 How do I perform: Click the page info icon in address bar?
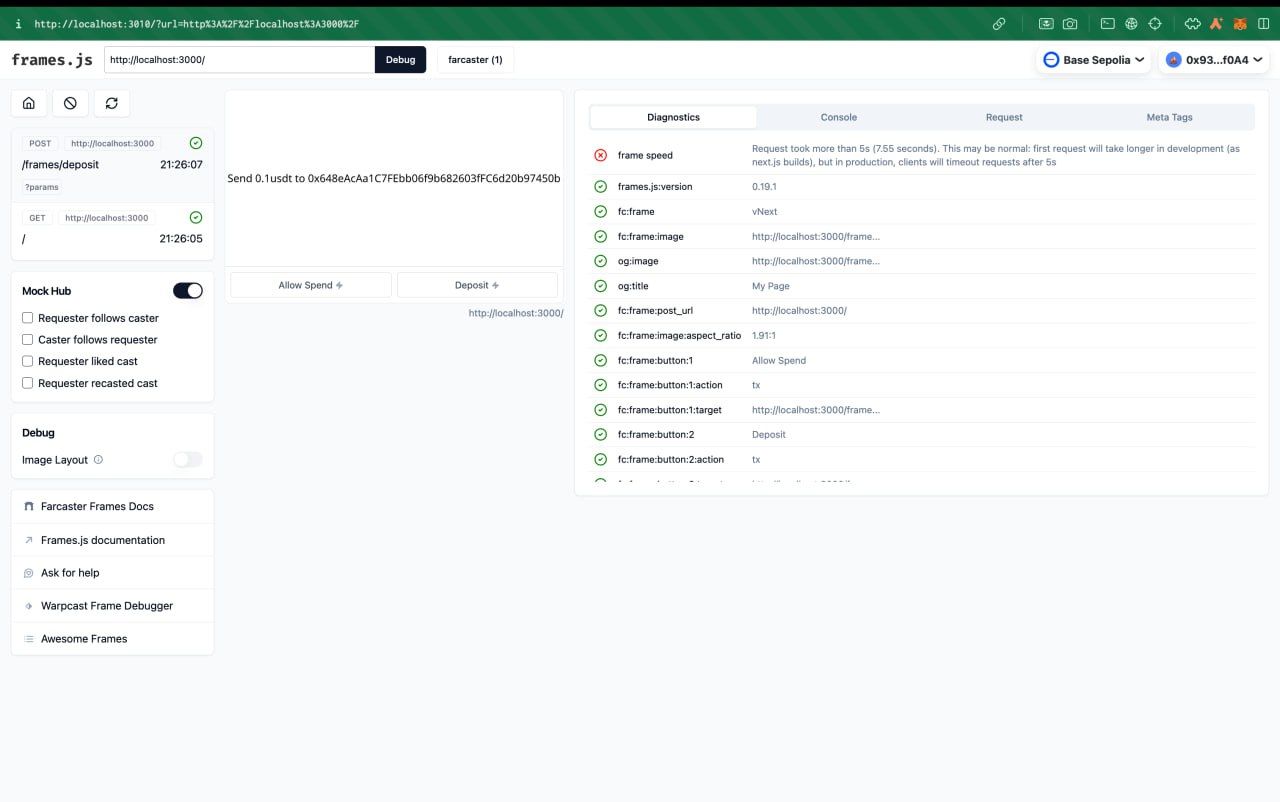[x=18, y=23]
